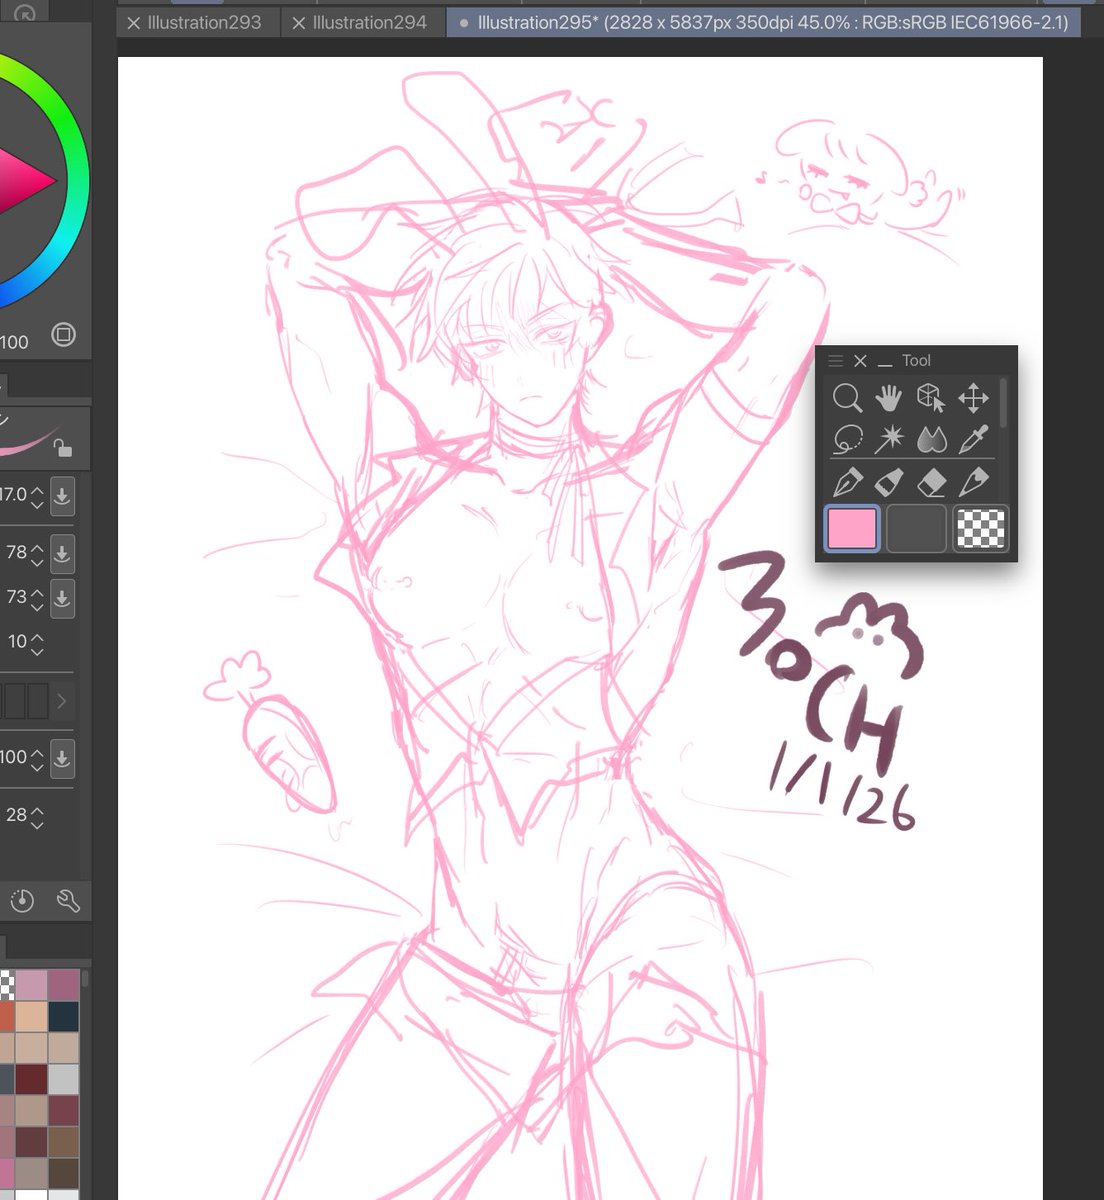Switch to the Illustration293 tab
Viewport: 1104px width, 1200px height.
tap(204, 22)
